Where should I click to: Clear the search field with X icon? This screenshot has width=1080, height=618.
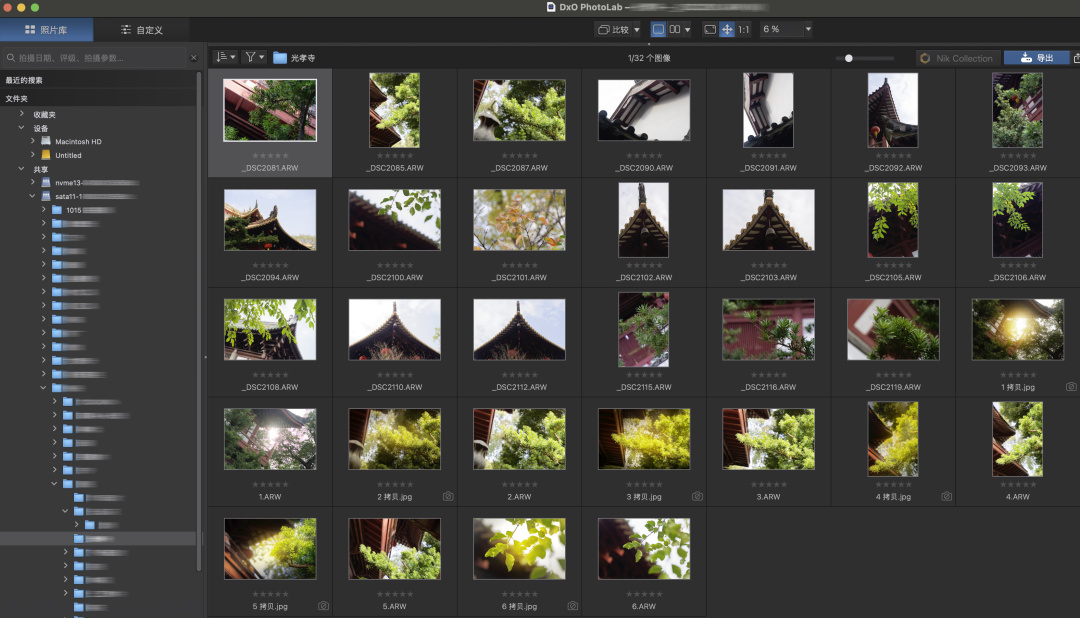point(194,58)
